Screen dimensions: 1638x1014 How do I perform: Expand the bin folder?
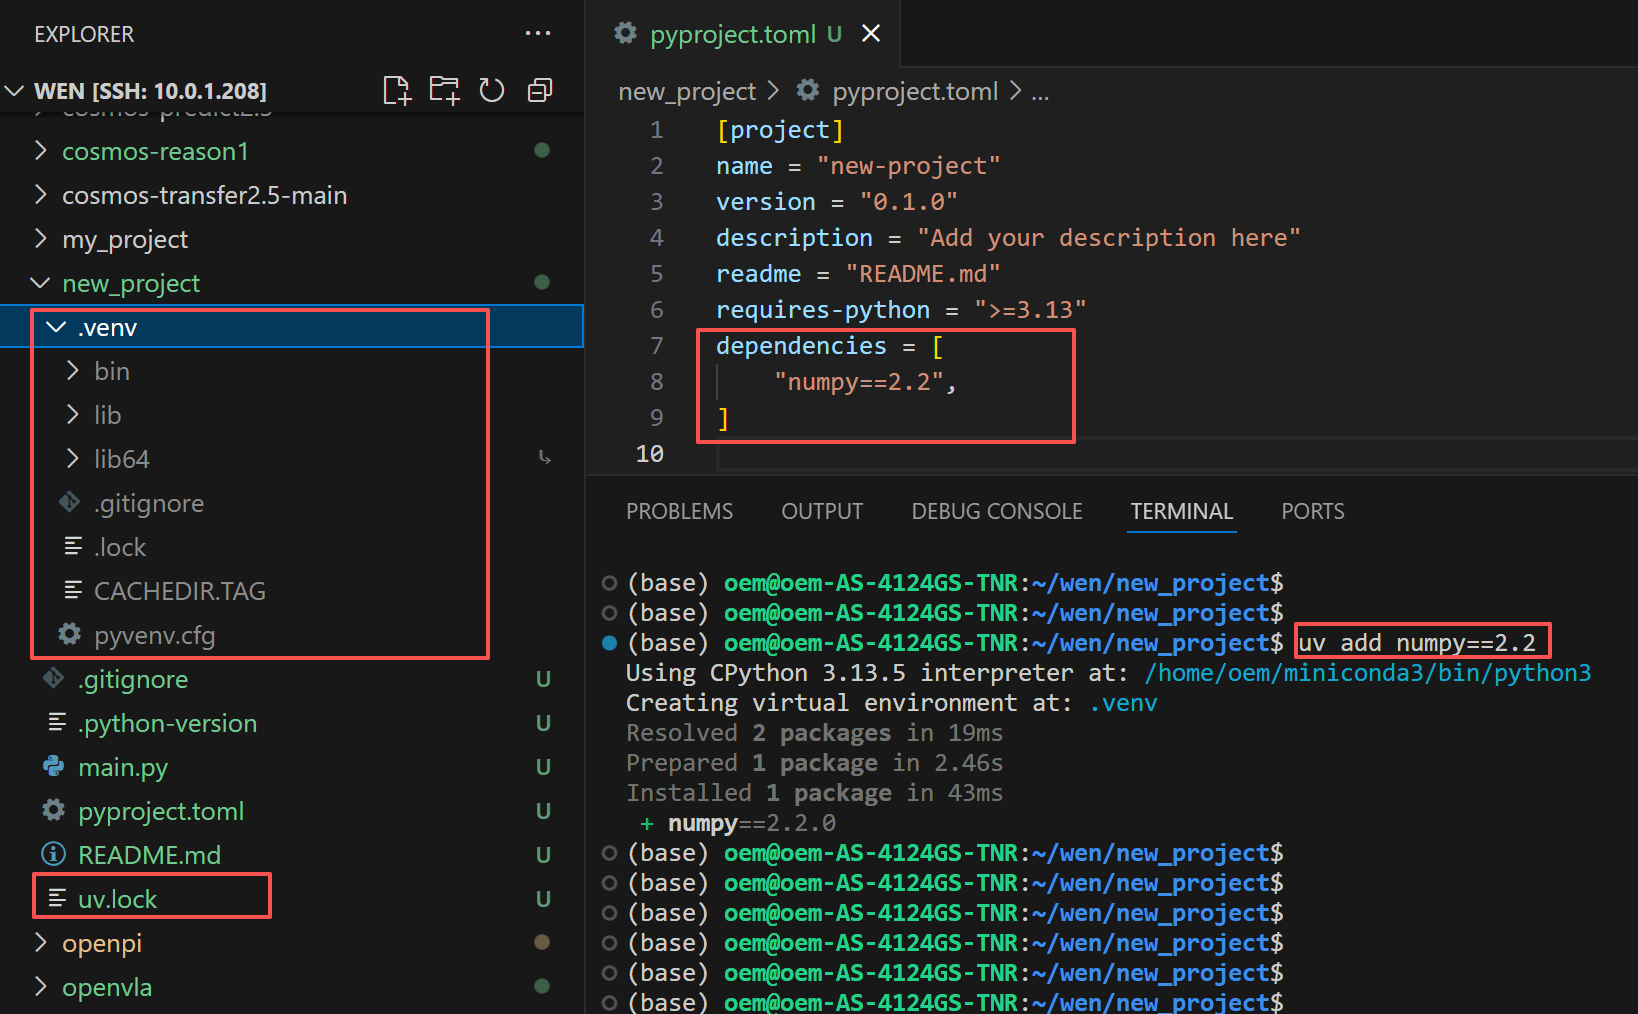tap(73, 370)
